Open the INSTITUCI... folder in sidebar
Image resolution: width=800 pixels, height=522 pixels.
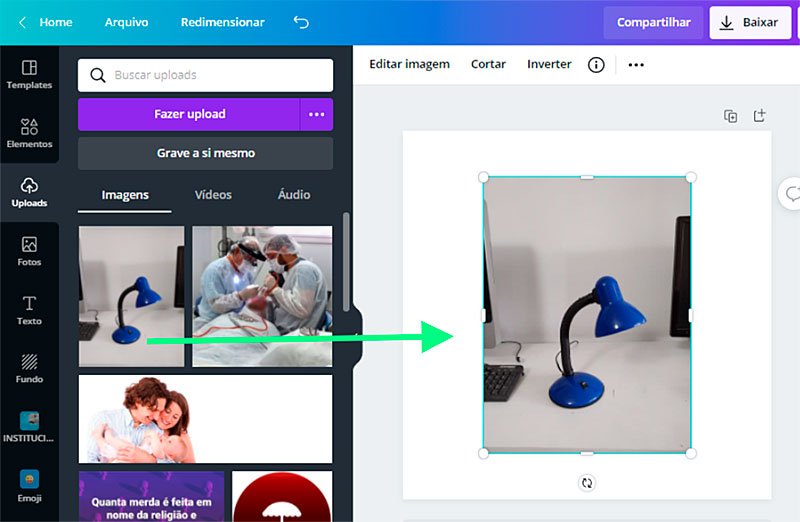(x=29, y=427)
